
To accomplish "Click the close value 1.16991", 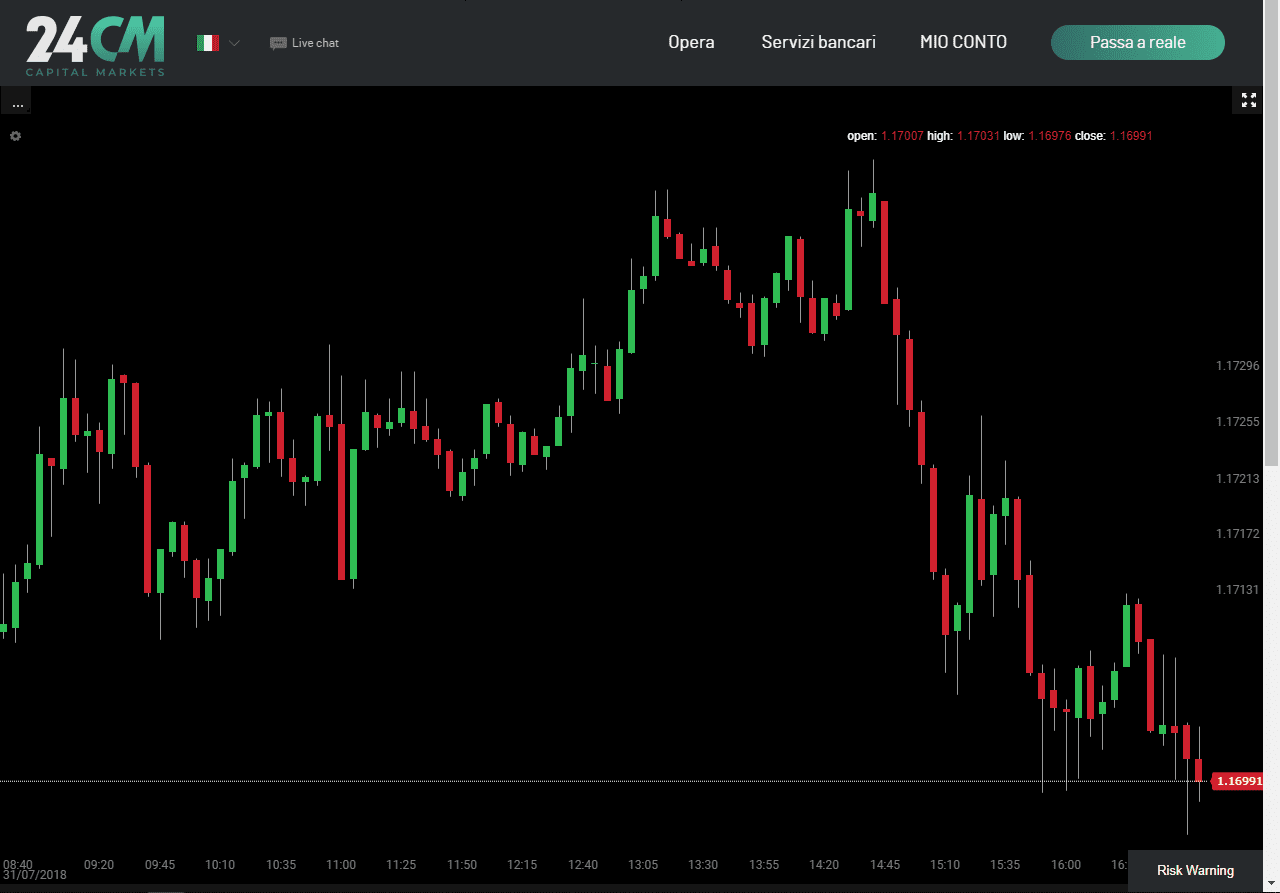I will tap(1131, 136).
